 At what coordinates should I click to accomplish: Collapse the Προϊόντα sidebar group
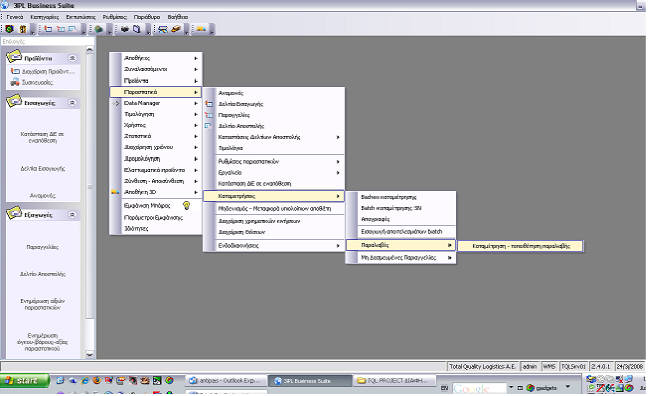(x=72, y=58)
